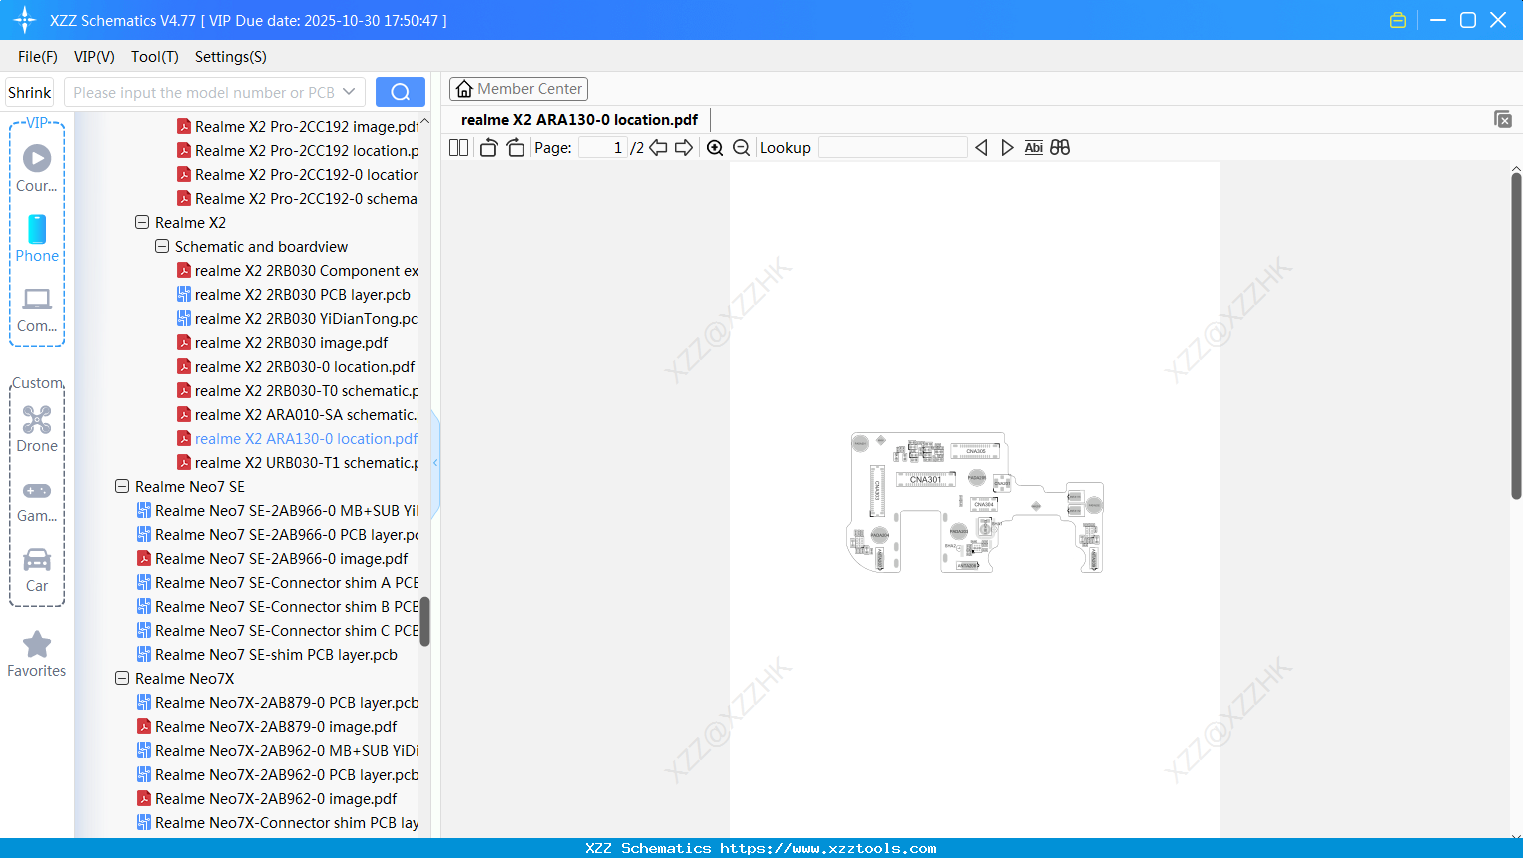Open the Car category
The image size is (1523, 858).
click(37, 570)
